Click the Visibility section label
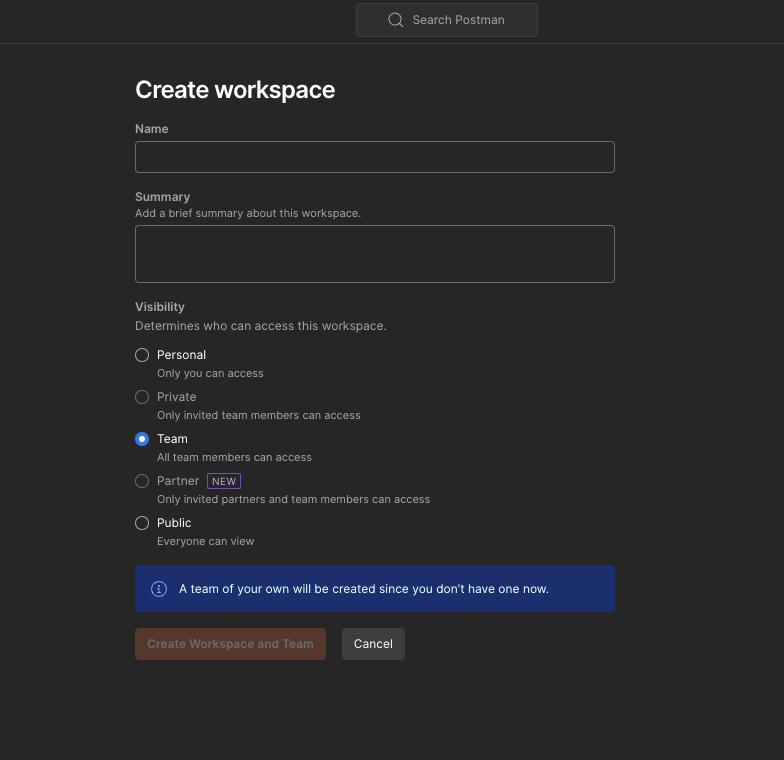Screen dimensions: 784x760 coord(160,307)
